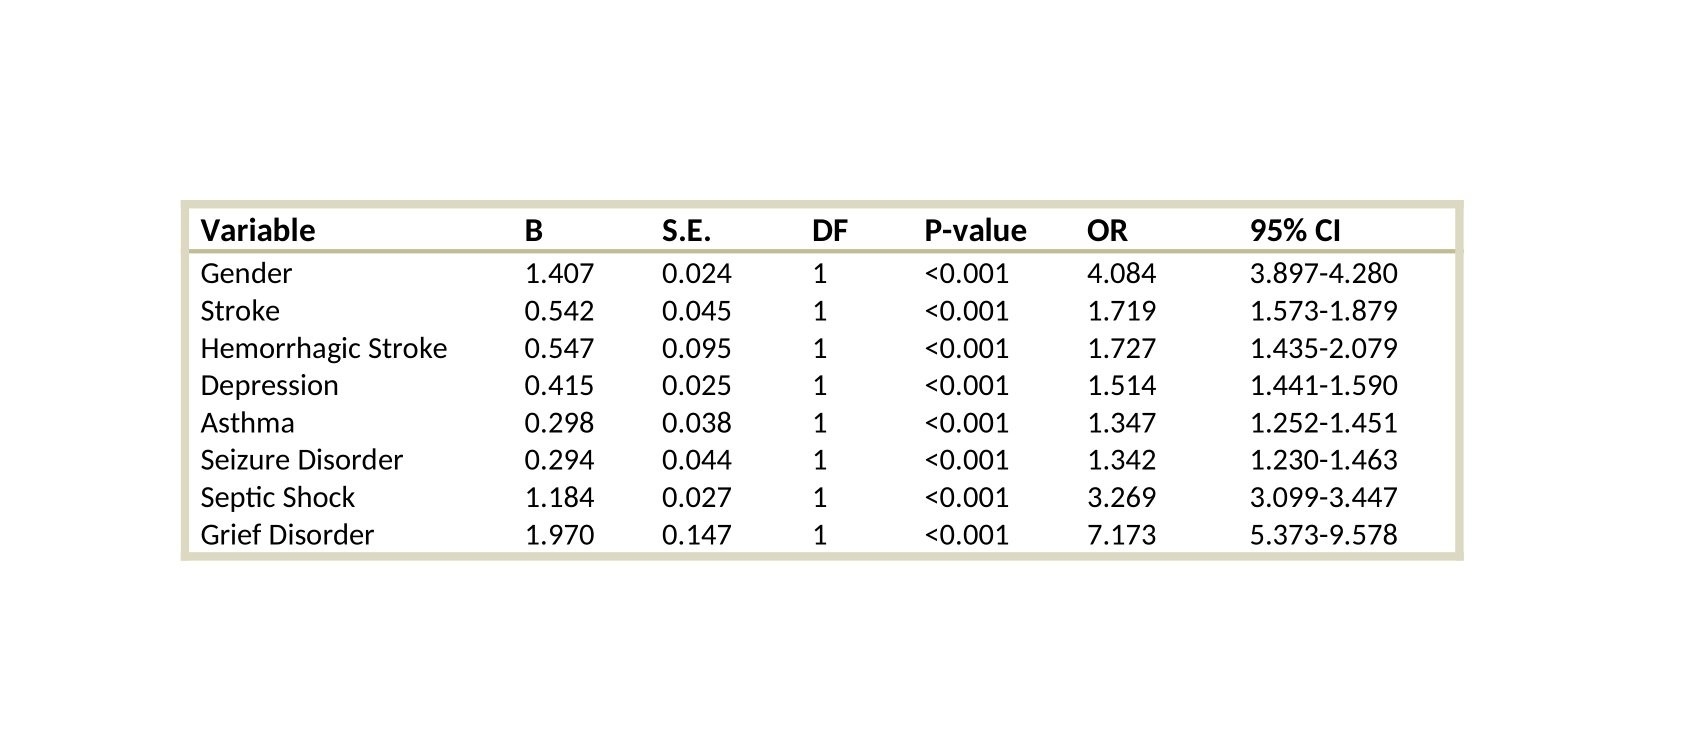Click the odds ratio value 7.173
Image resolution: width=1700 pixels, height=733 pixels.
1121,535
